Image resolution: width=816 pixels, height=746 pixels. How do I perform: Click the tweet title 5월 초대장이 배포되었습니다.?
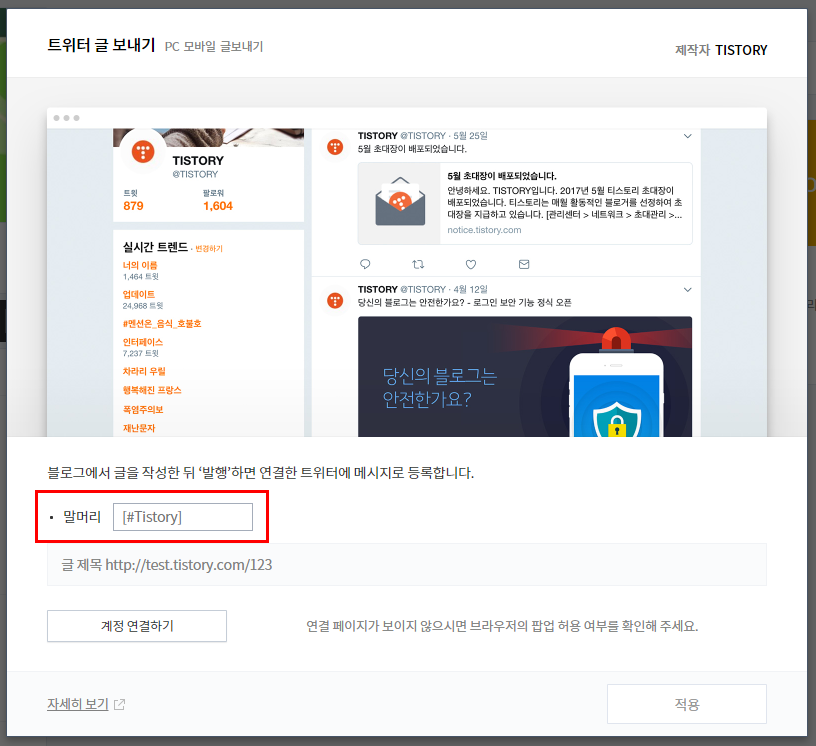tap(502, 176)
